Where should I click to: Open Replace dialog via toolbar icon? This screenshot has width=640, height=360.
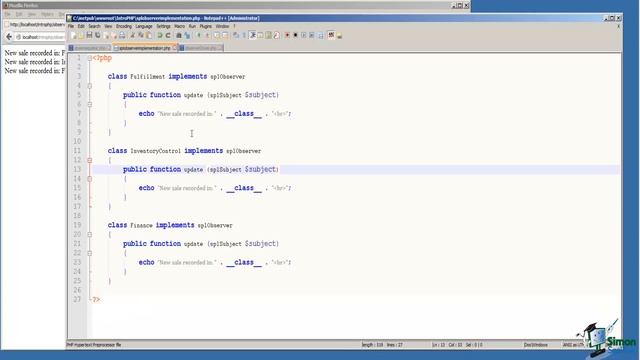pyautogui.click(x=187, y=36)
